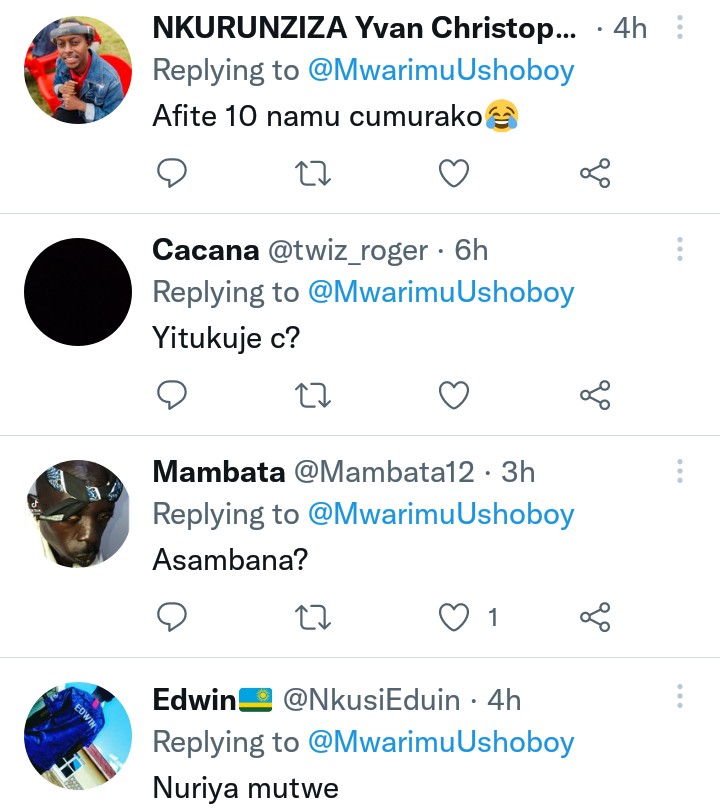The width and height of the screenshot is (720, 812).
Task: Open more options for Cacana's tweet
Action: tap(680, 250)
